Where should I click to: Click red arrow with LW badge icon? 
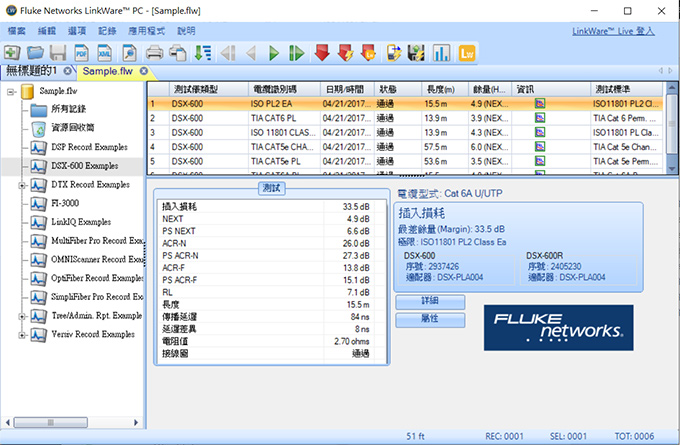[369, 53]
